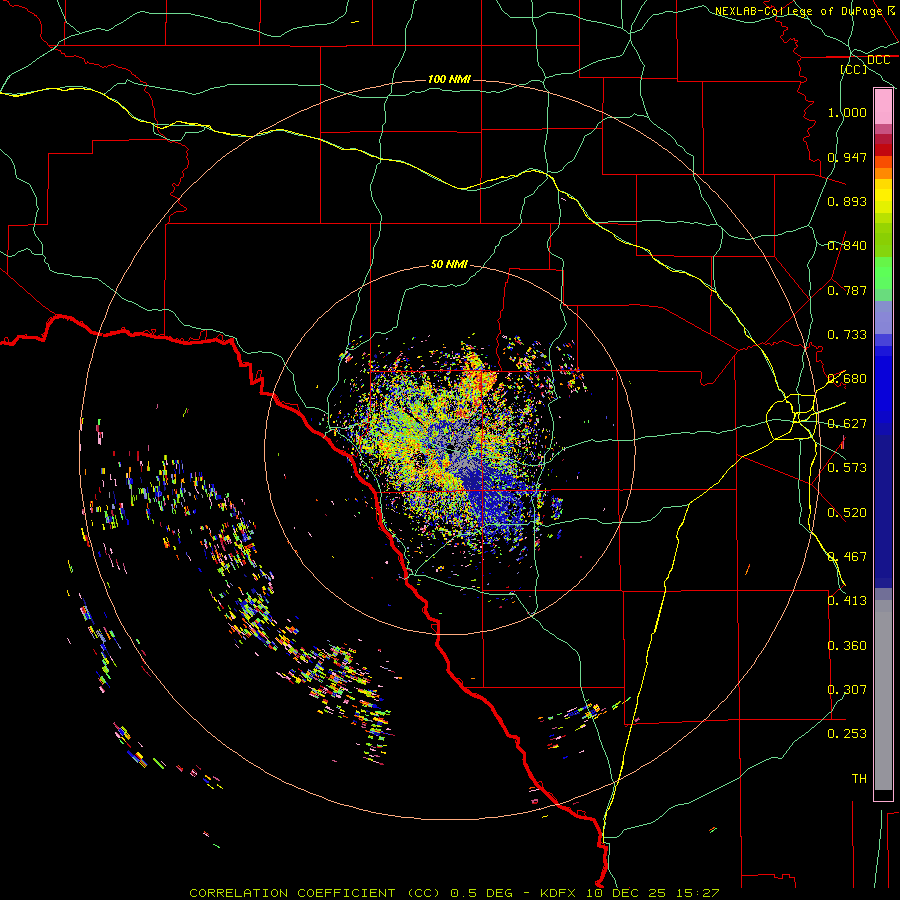Pick the light pink color bar segment
900x900 pixels.
pos(883,107)
